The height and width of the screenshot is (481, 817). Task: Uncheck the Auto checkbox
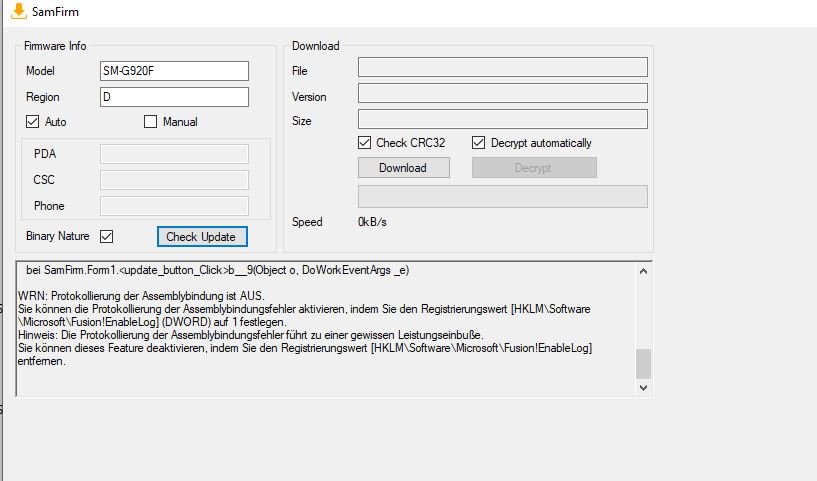(x=32, y=121)
